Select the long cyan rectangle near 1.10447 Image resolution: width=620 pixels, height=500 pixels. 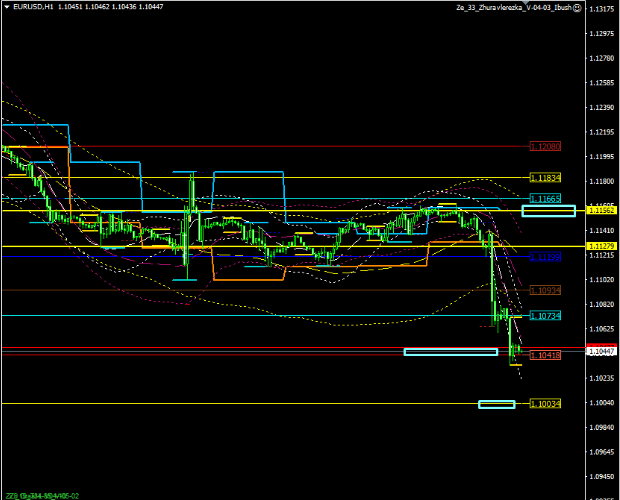450,351
